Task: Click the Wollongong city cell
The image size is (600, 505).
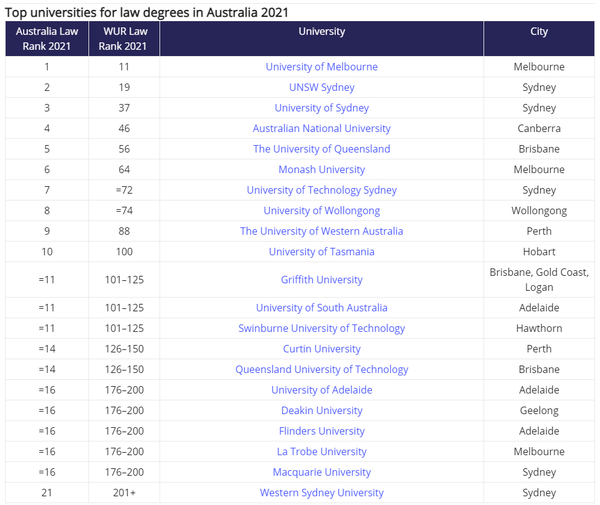Action: click(539, 211)
